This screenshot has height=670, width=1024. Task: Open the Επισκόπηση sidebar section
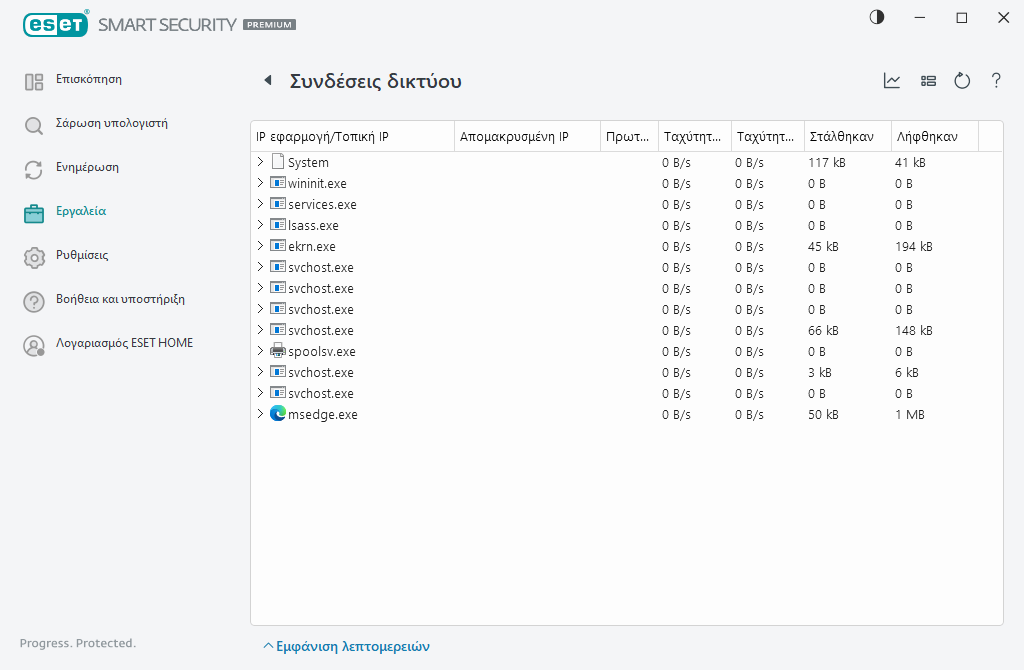click(88, 79)
